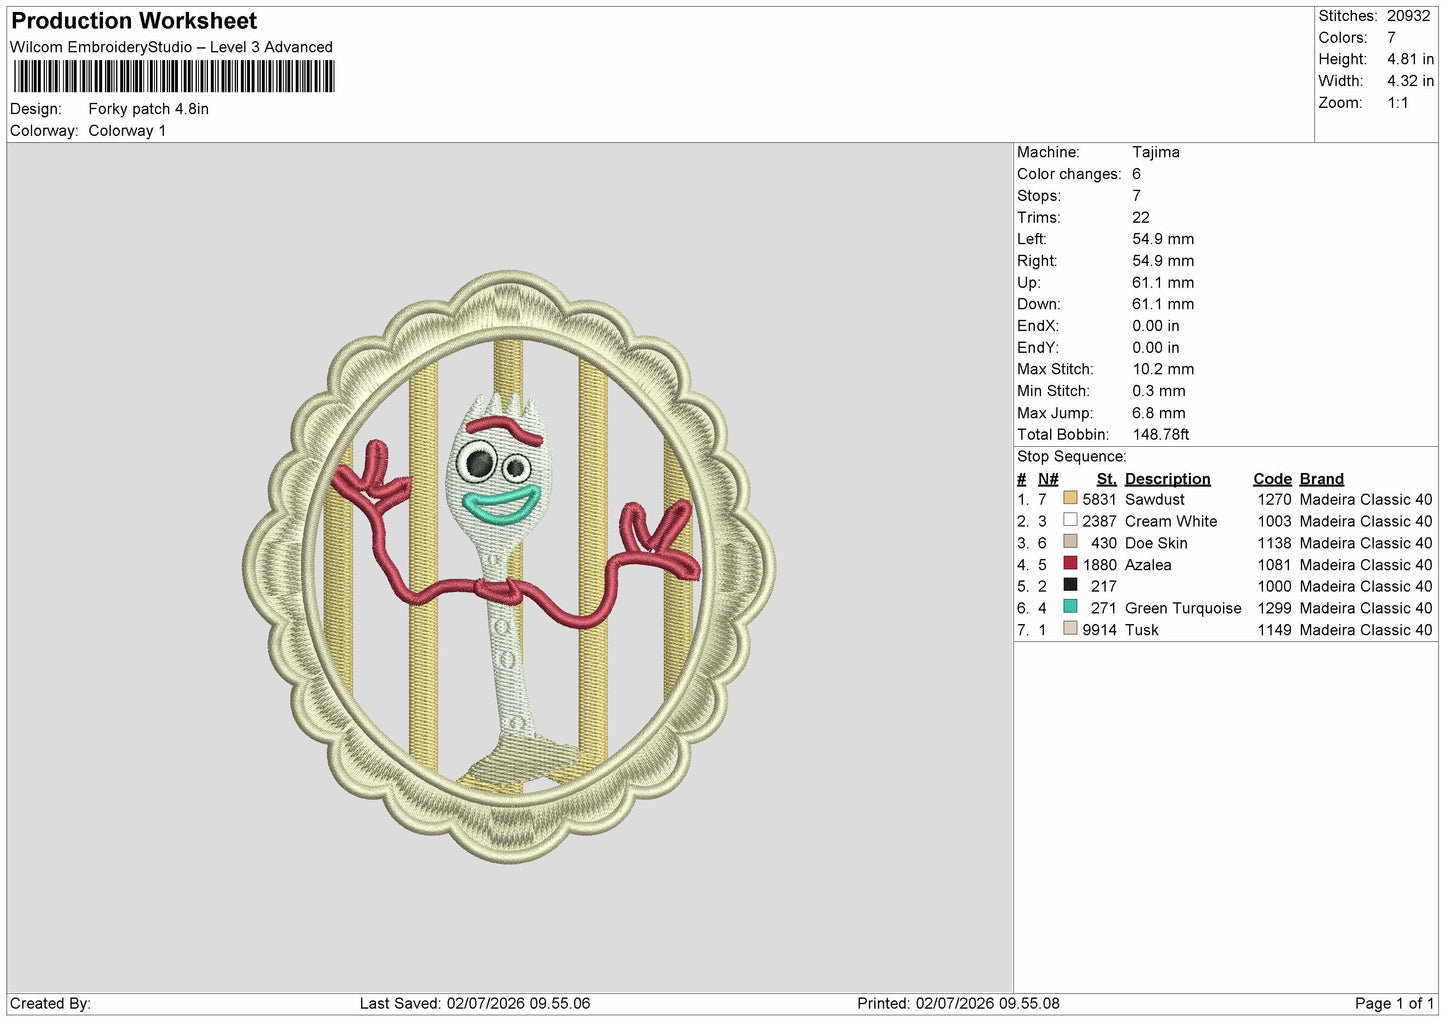Click the 'Doe Skin' description text
The image size is (1445, 1021).
click(x=1156, y=543)
